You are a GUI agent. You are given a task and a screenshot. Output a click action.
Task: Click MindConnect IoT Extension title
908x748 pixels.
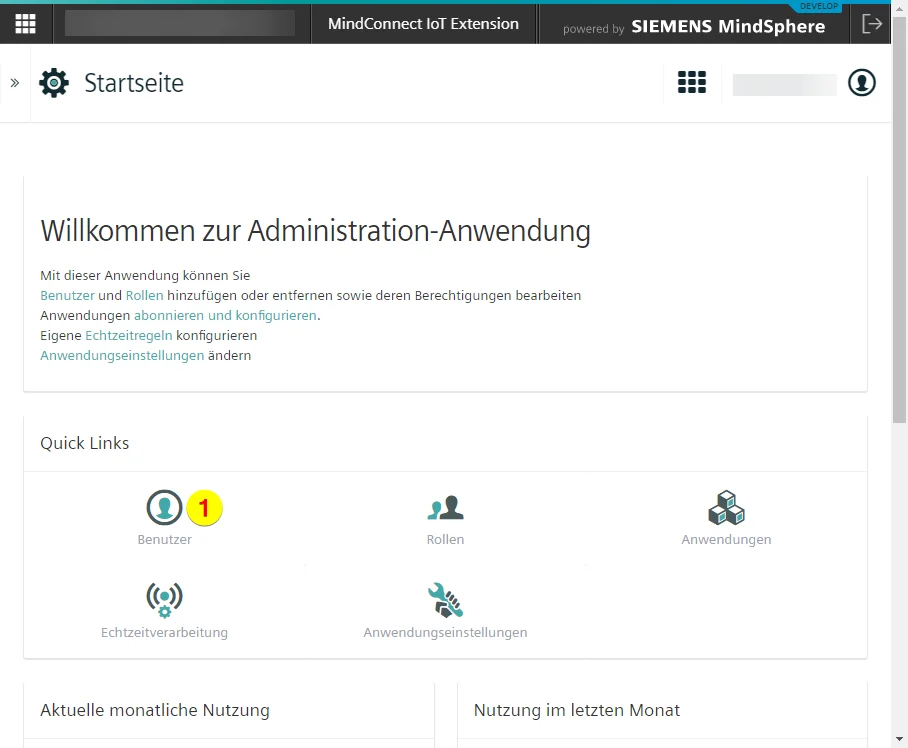(423, 24)
